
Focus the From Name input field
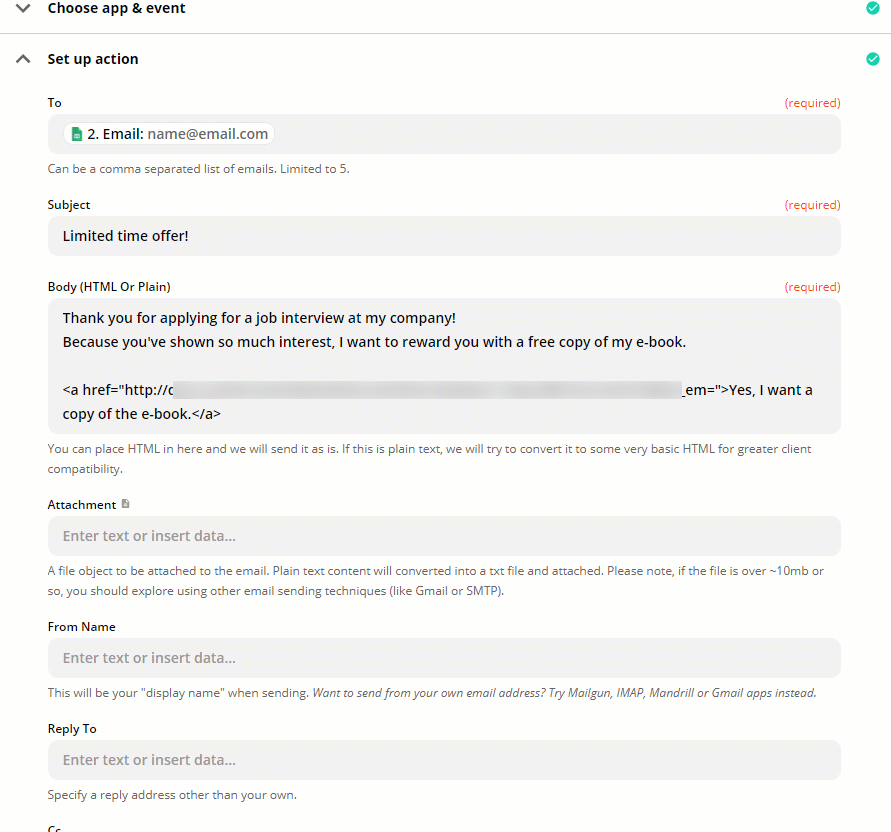444,658
